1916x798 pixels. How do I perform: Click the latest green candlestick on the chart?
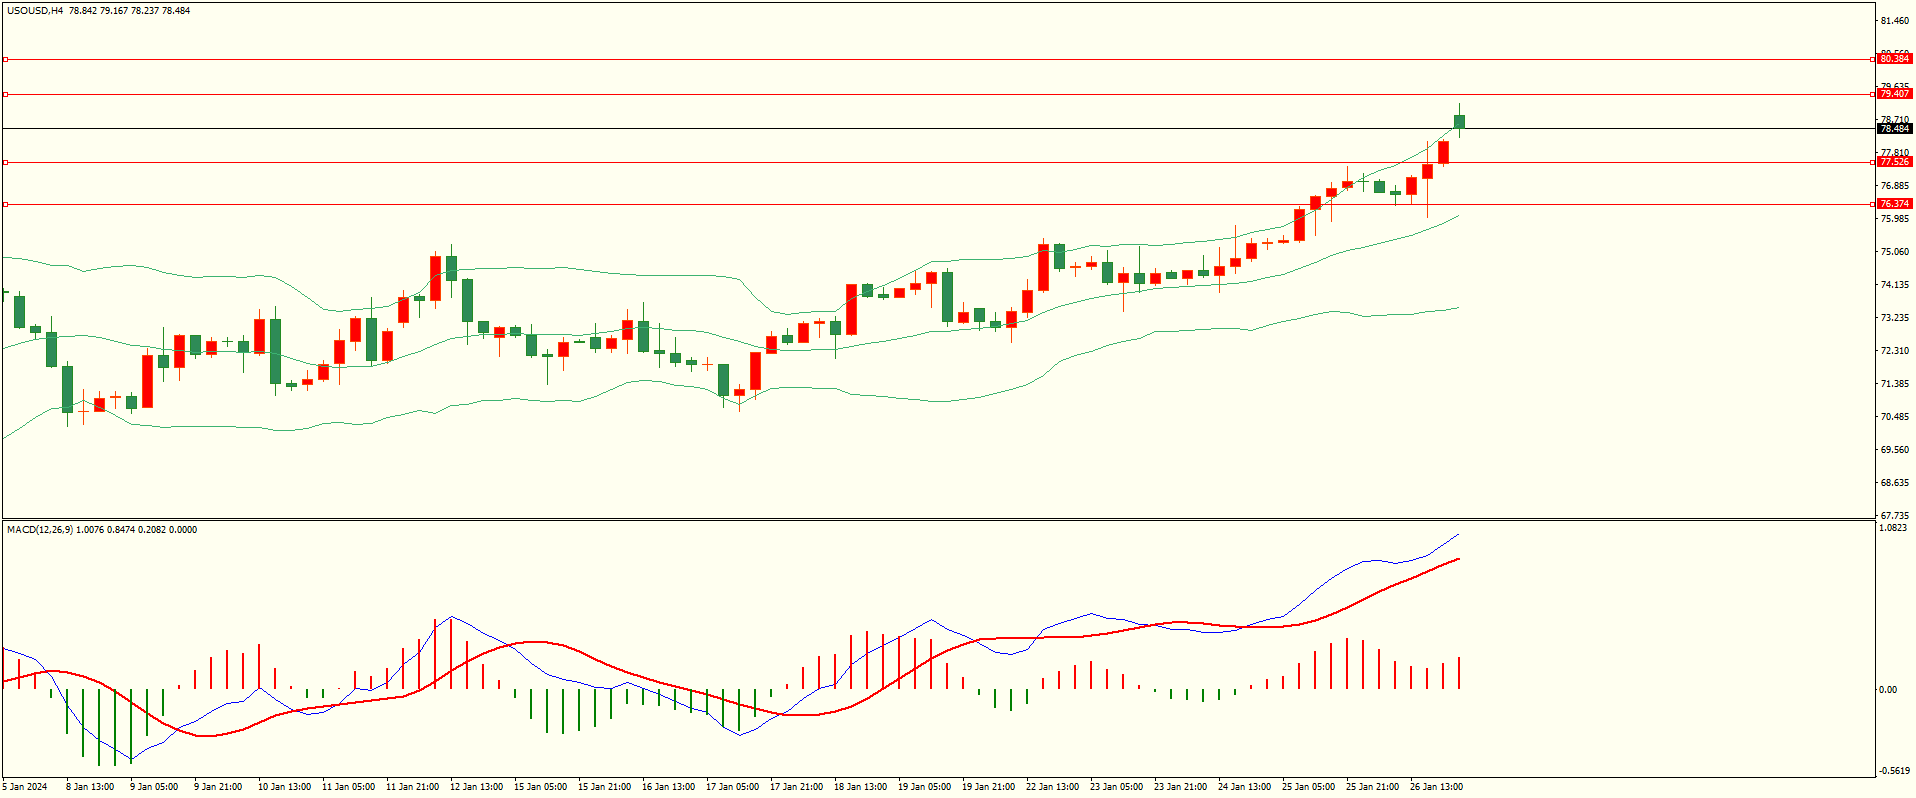pos(1460,122)
